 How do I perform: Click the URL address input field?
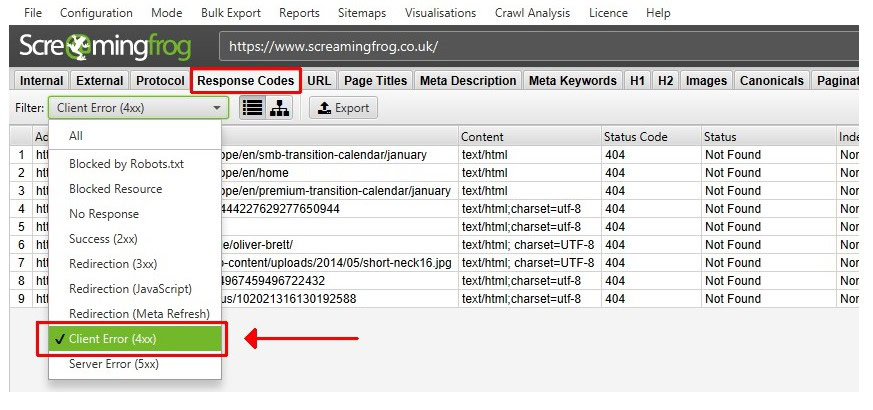(539, 46)
